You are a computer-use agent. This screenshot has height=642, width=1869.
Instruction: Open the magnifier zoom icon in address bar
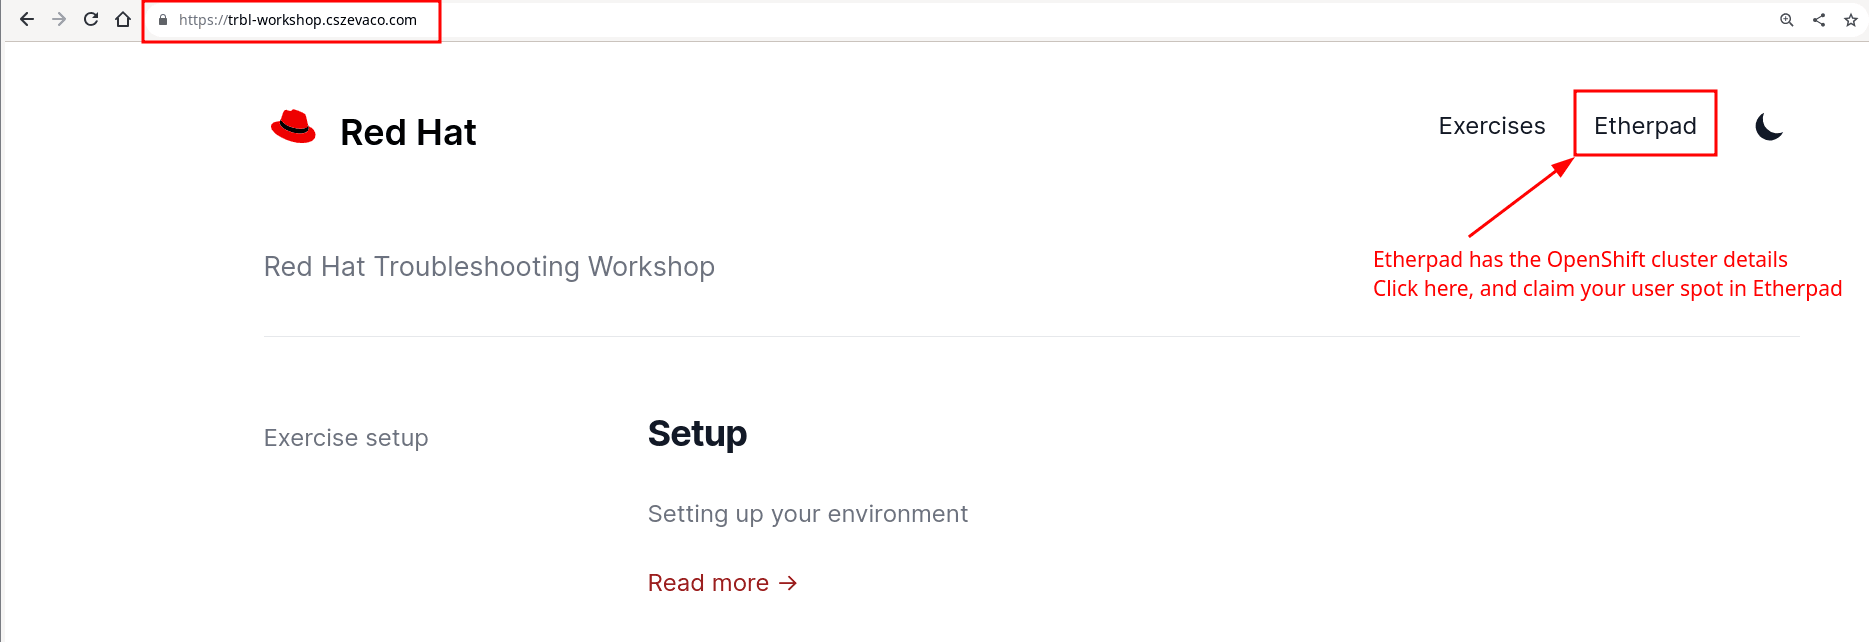1787,20
